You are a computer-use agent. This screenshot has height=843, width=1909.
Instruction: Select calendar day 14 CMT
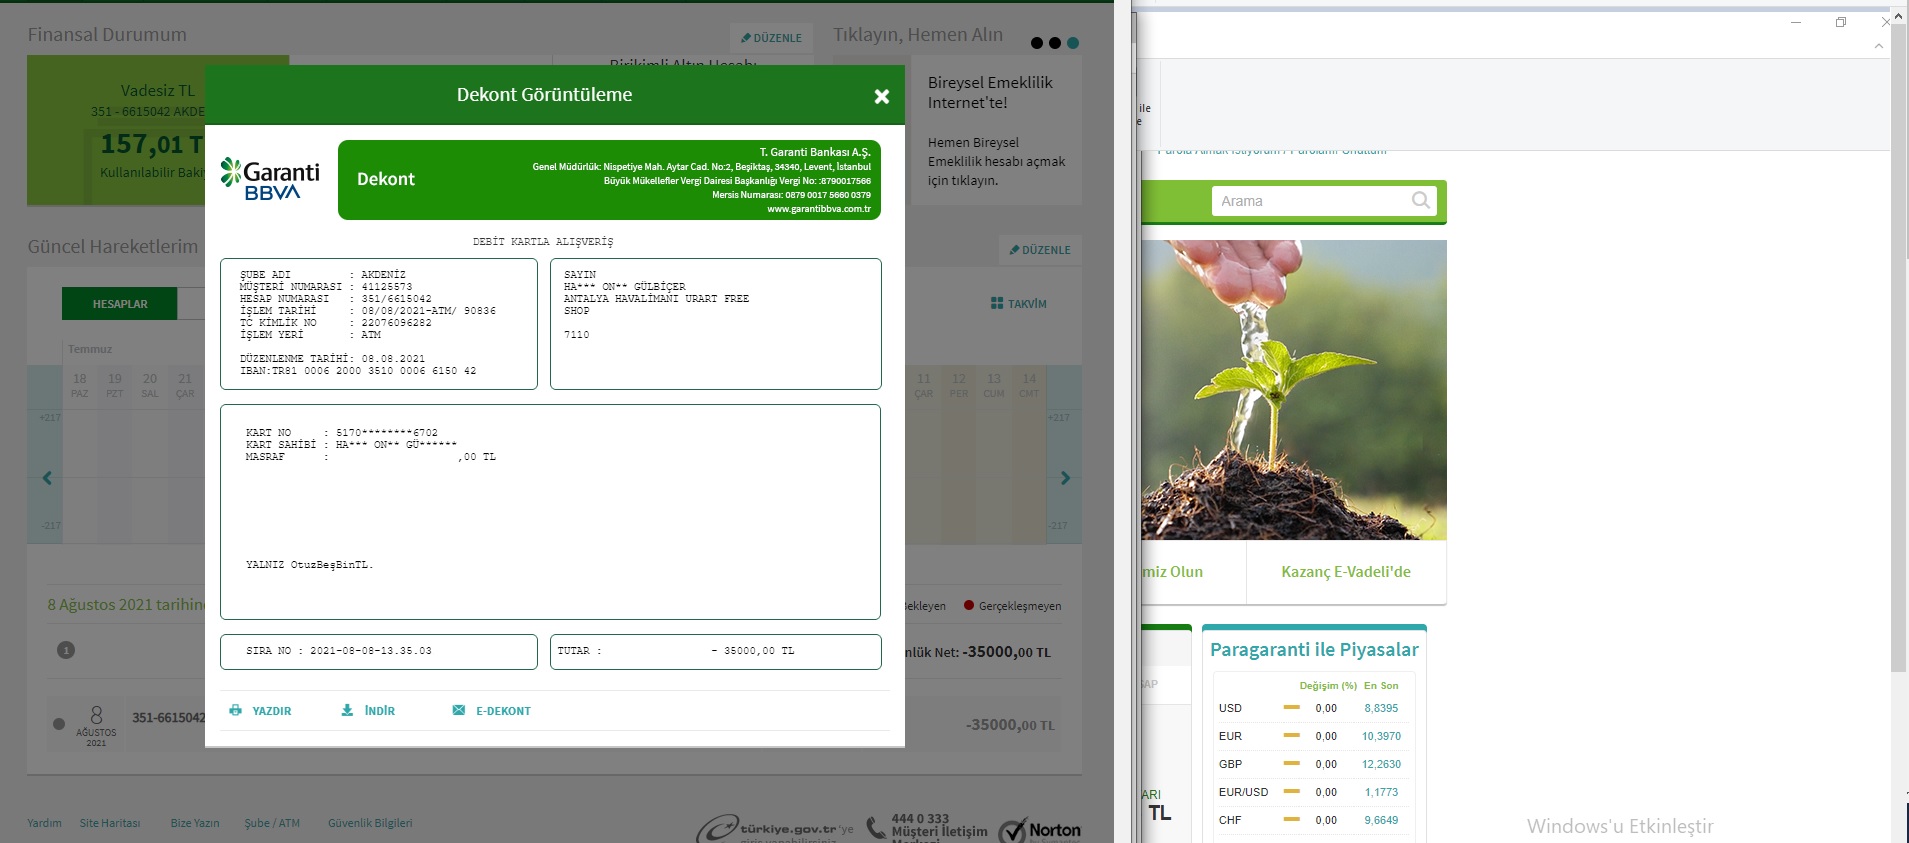[x=1029, y=385]
